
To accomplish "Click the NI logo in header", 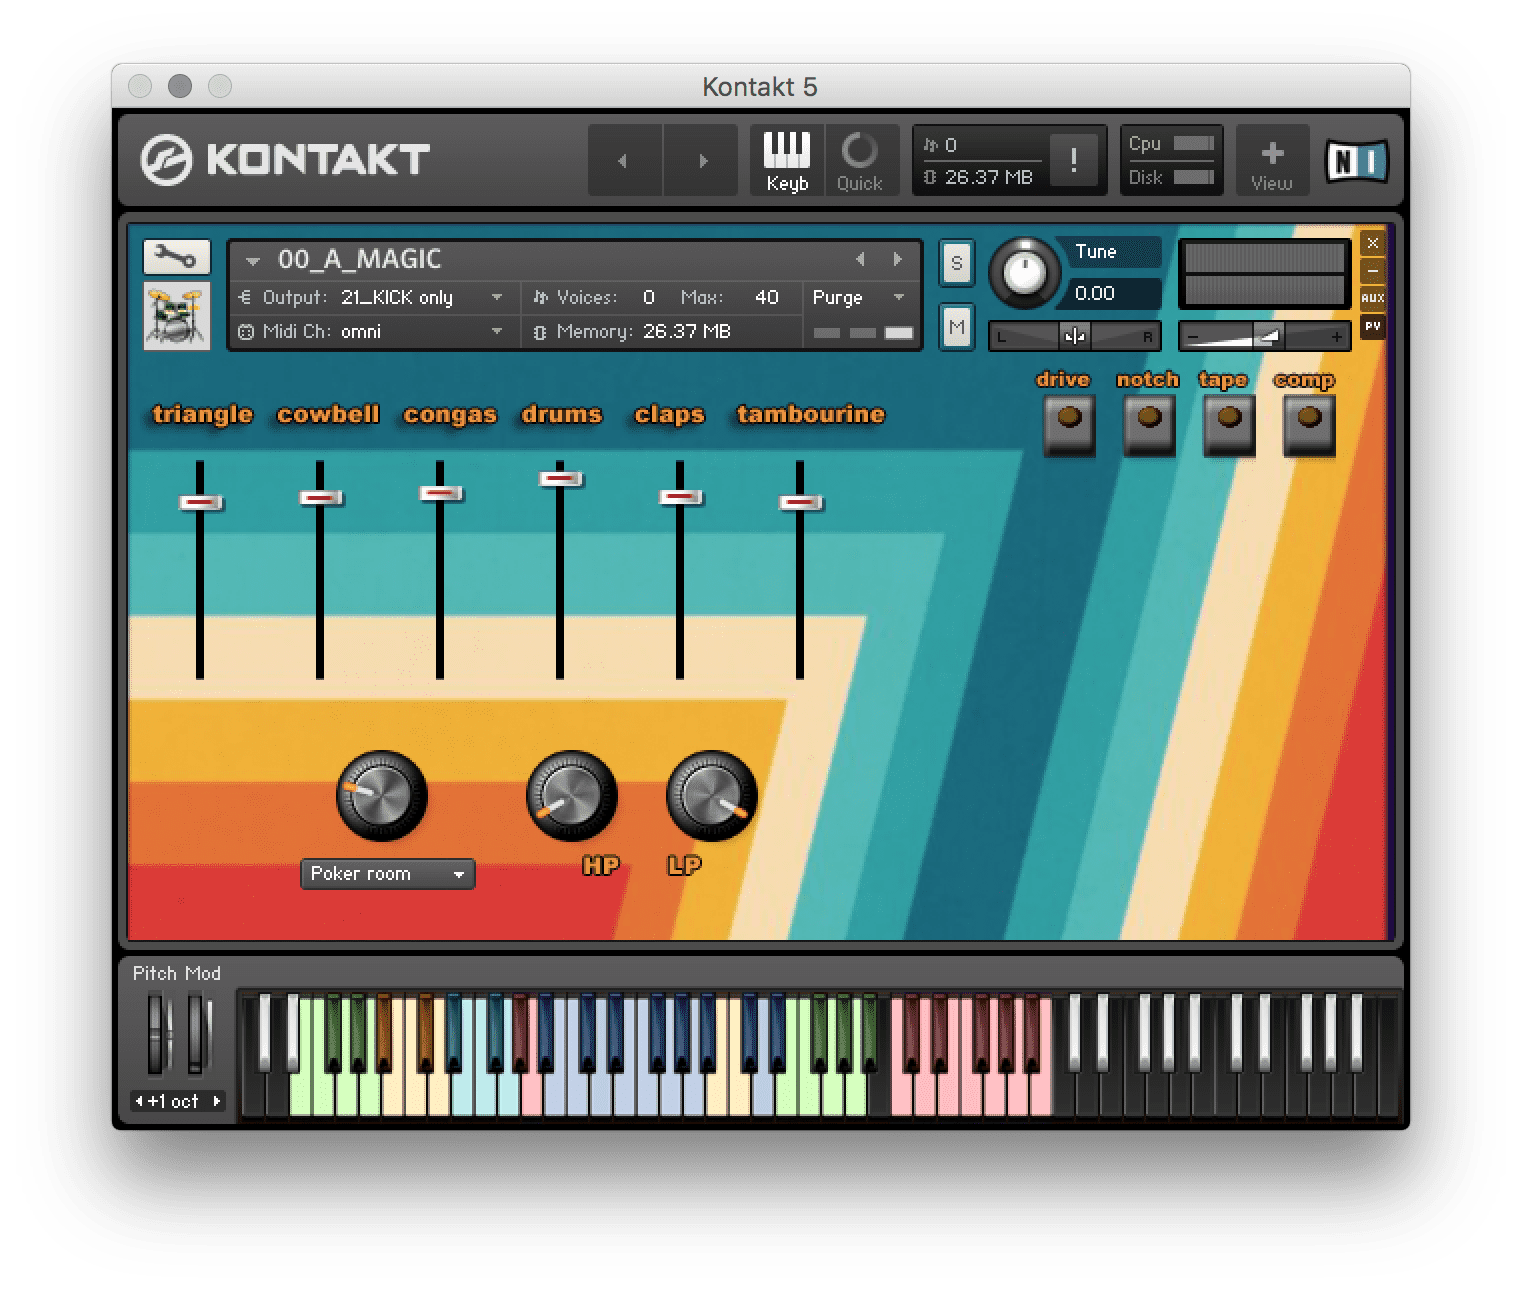I will [x=1357, y=161].
